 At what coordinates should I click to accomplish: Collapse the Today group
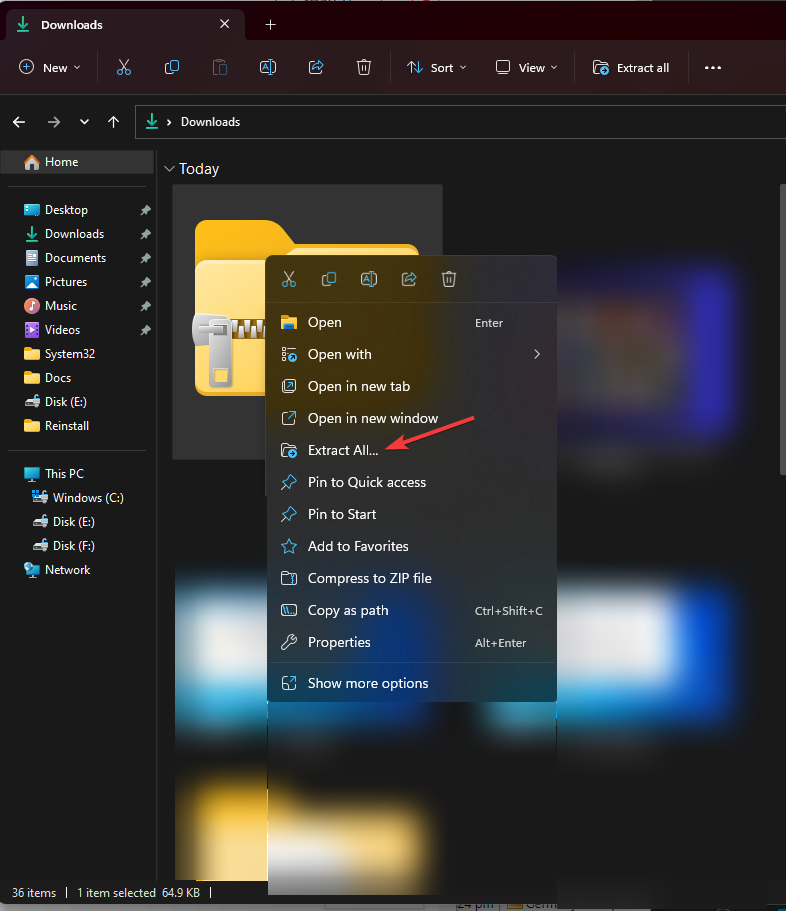(x=169, y=169)
